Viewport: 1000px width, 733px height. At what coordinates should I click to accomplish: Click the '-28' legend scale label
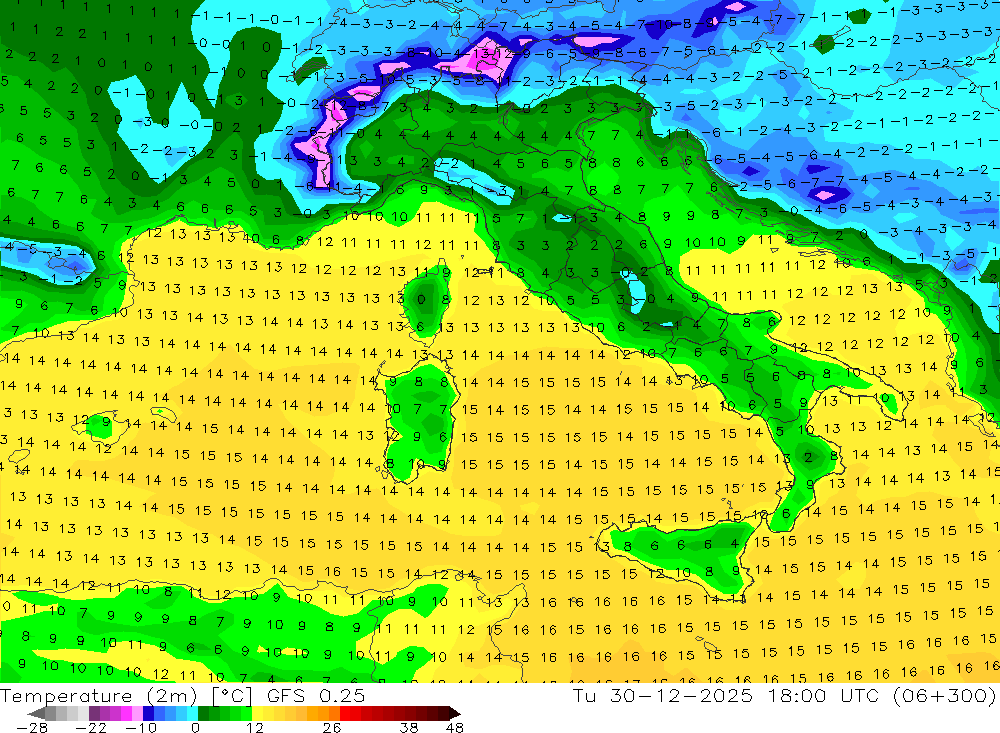32,728
